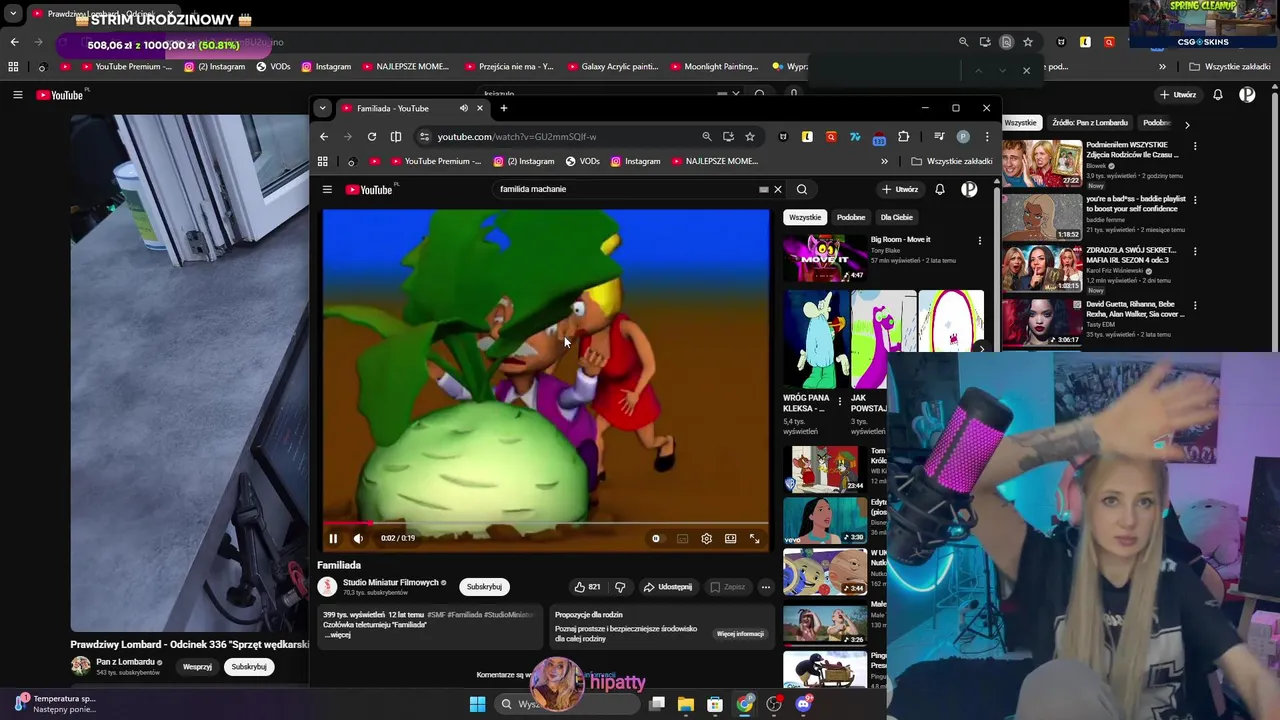Viewport: 1280px width, 720px height.
Task: Open video player settings gear
Action: coord(706,538)
